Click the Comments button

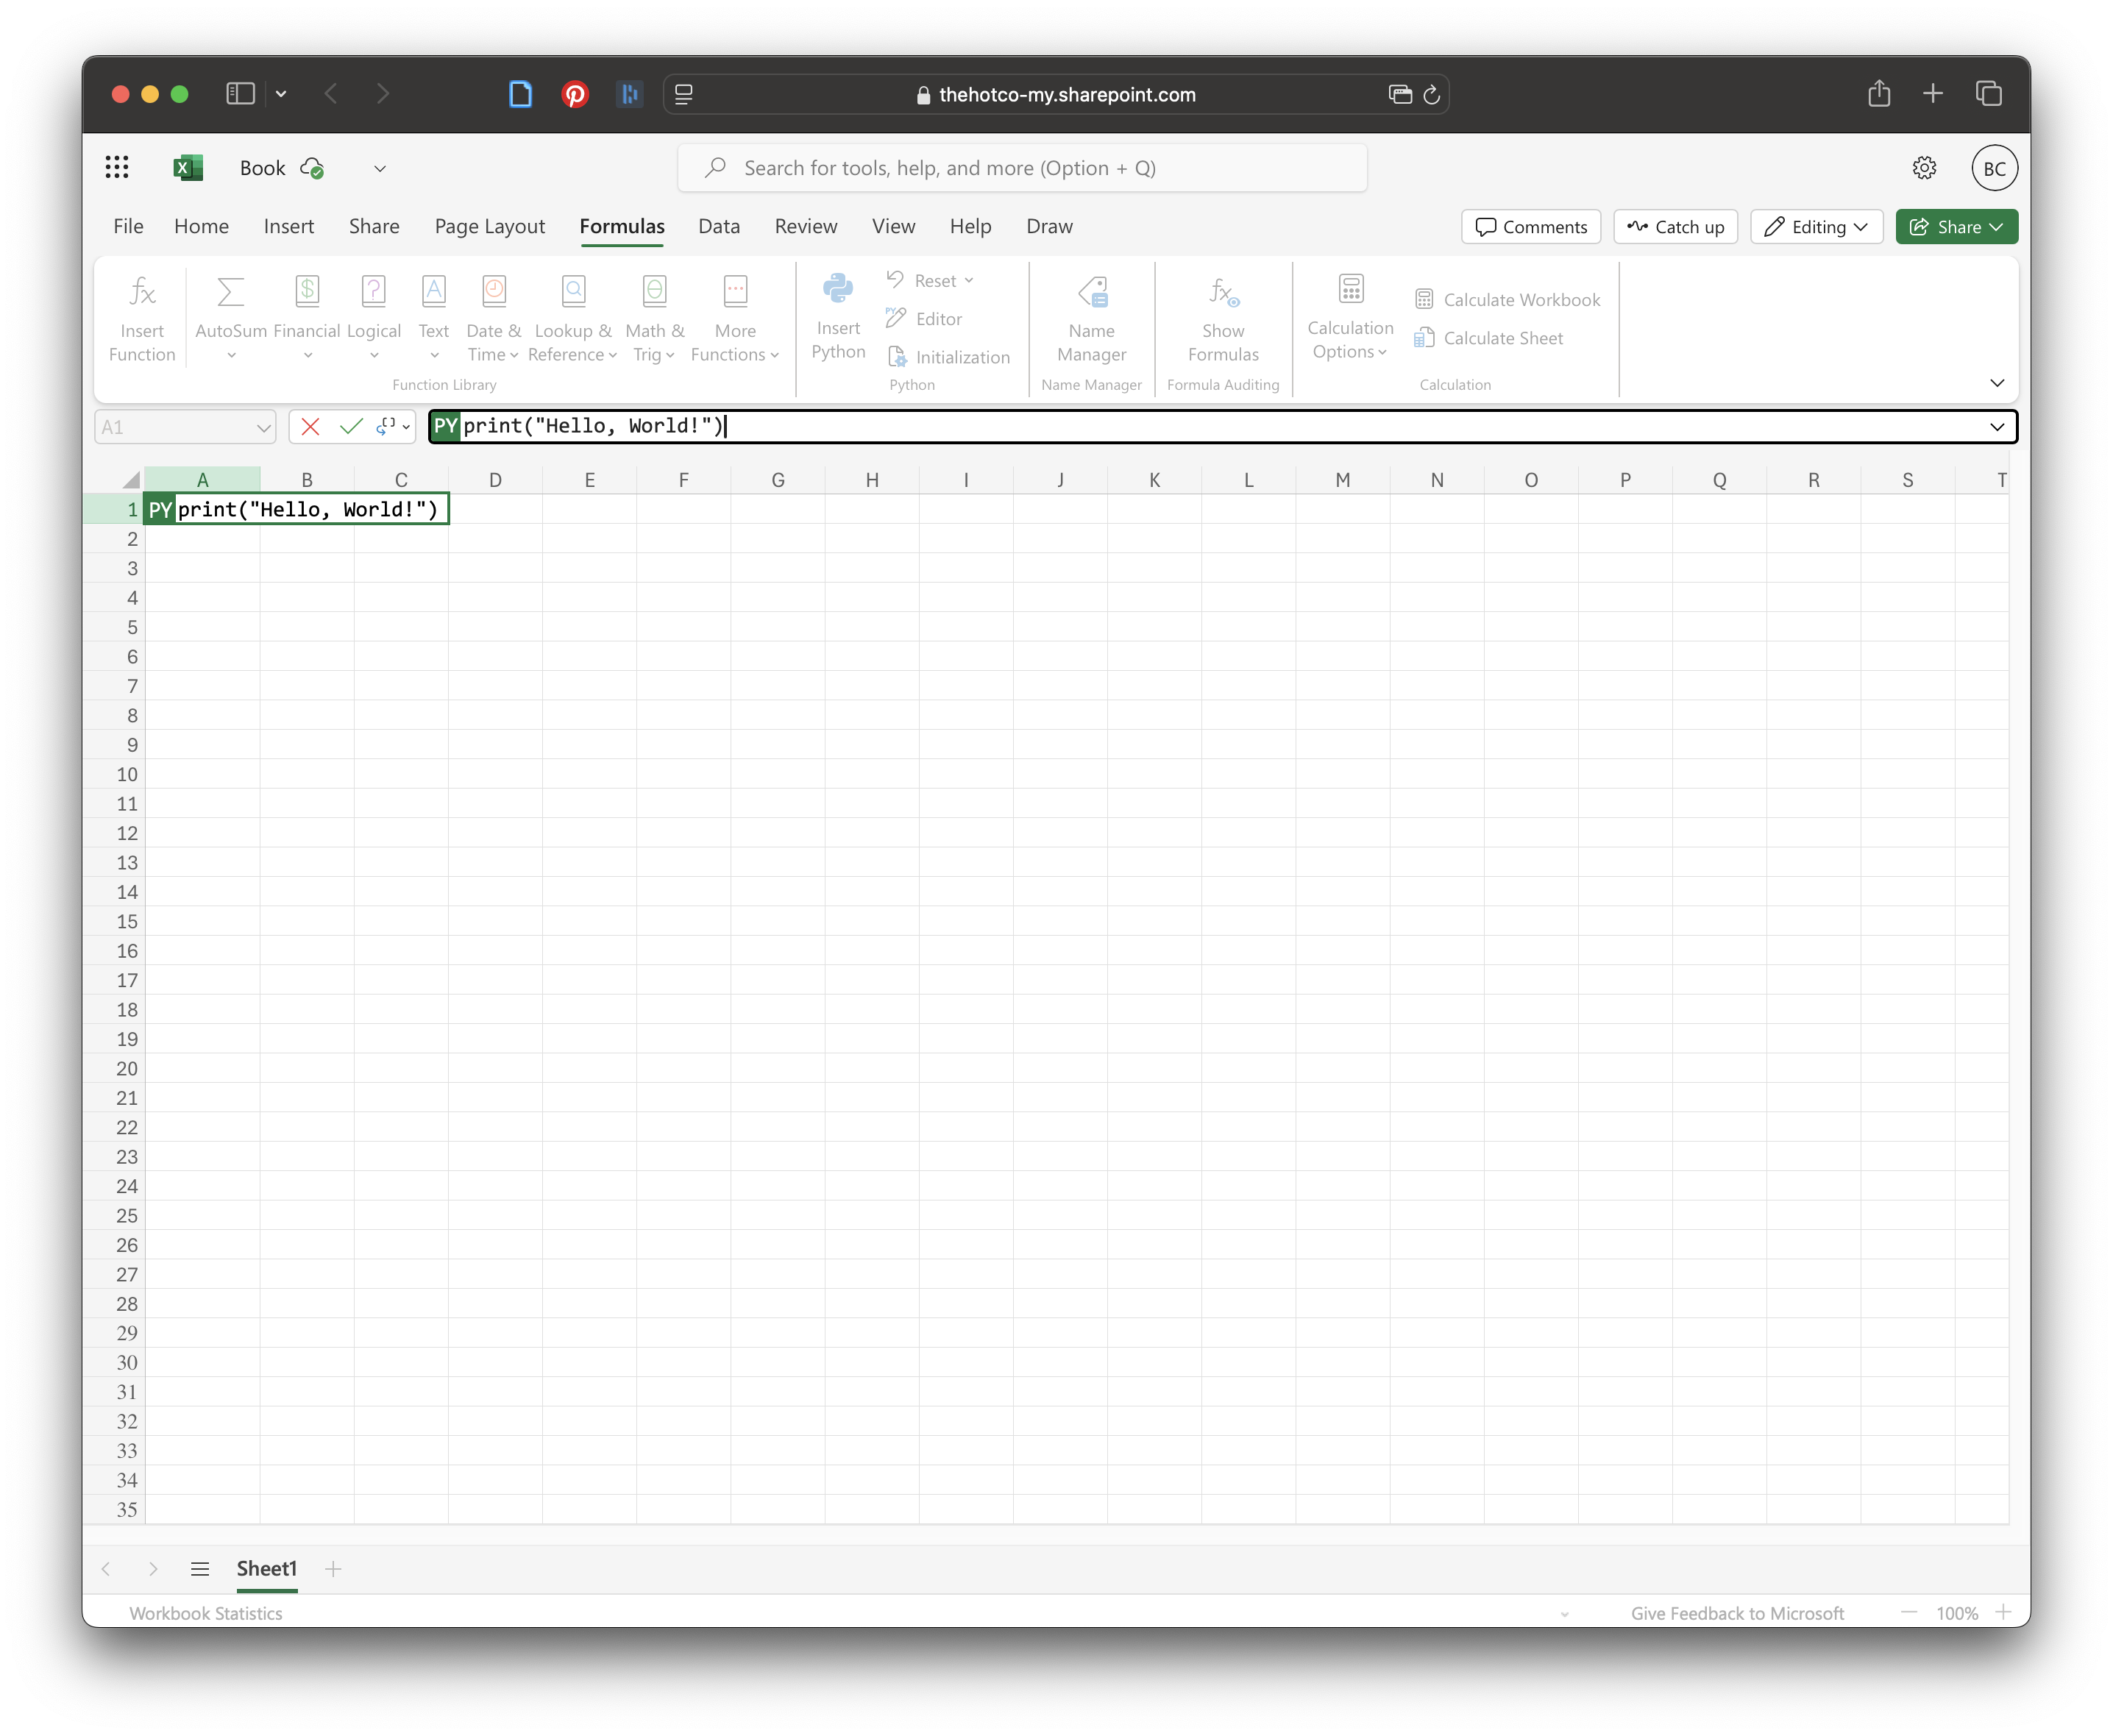pyautogui.click(x=1530, y=227)
